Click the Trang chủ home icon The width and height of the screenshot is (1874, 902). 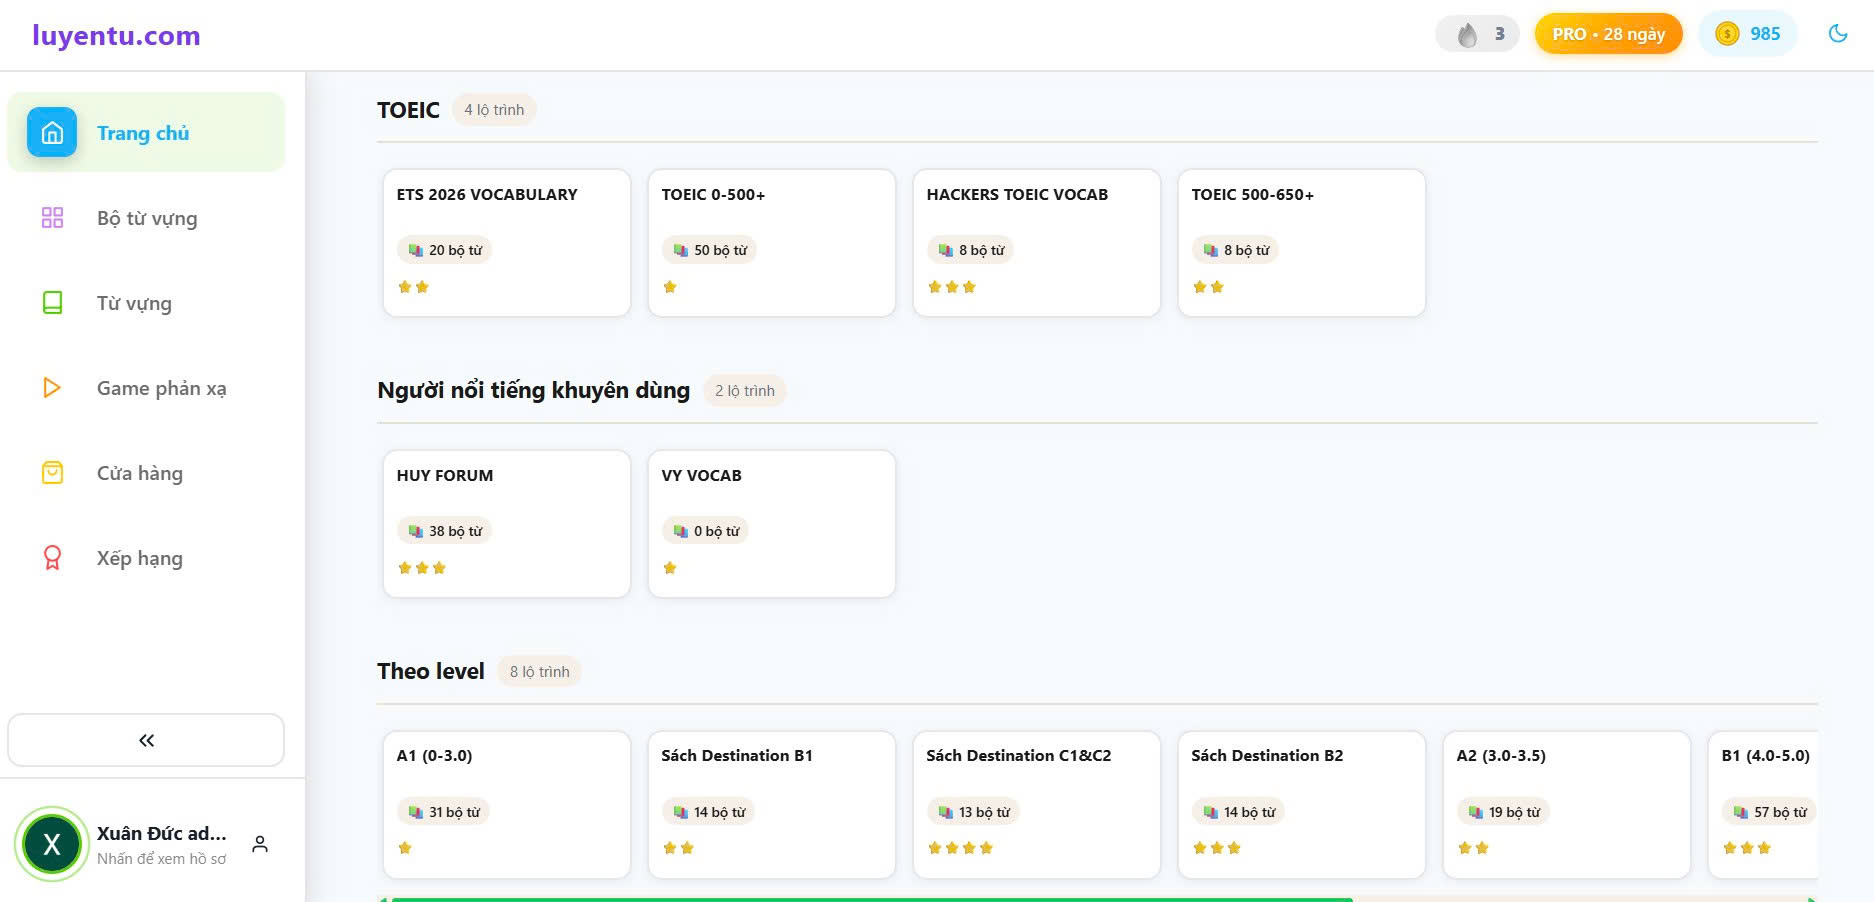click(52, 132)
